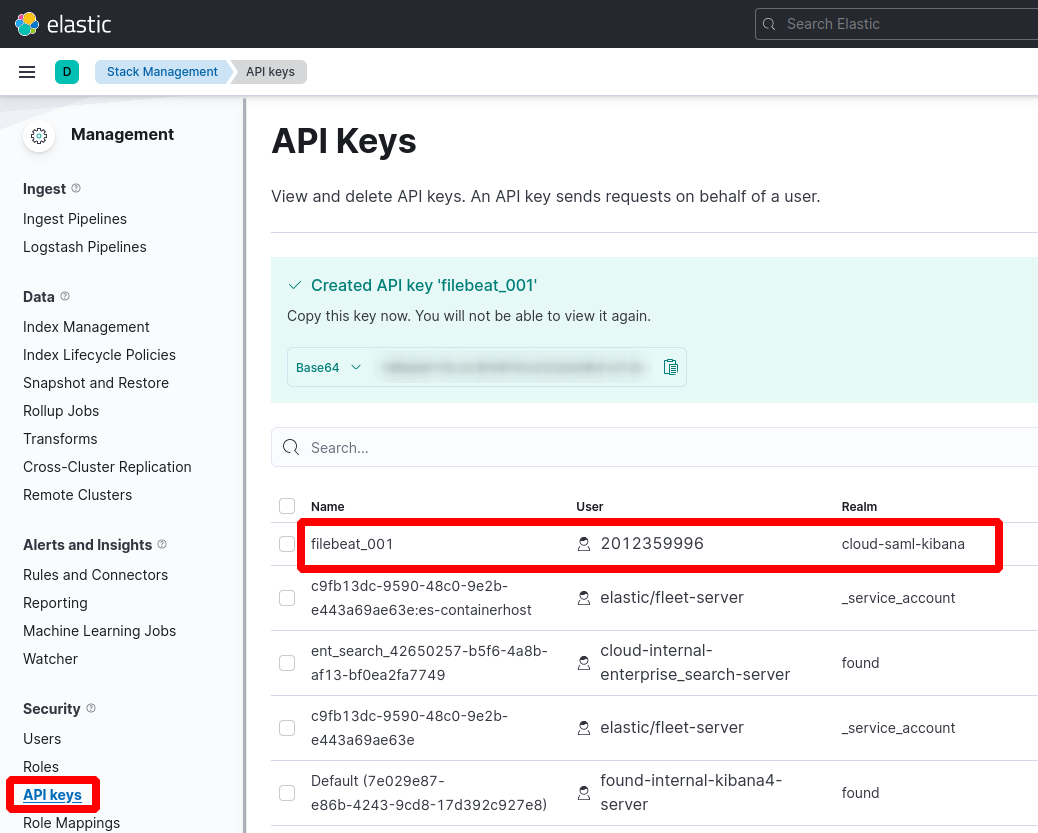This screenshot has width=1038, height=833.
Task: Sort the table by Name column
Action: coord(327,507)
